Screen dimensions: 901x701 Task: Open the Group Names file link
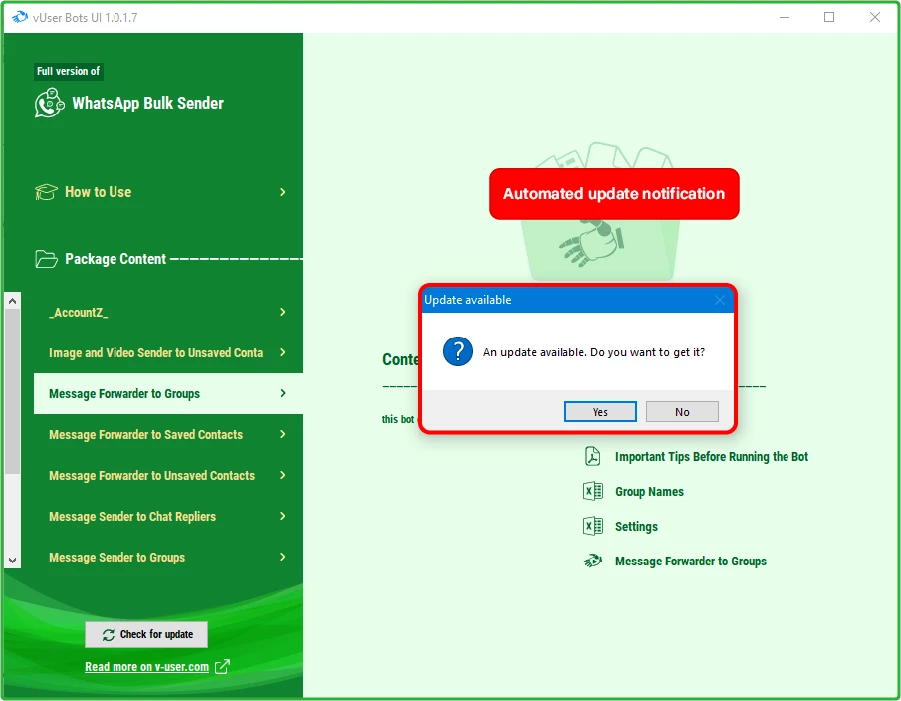click(x=649, y=492)
